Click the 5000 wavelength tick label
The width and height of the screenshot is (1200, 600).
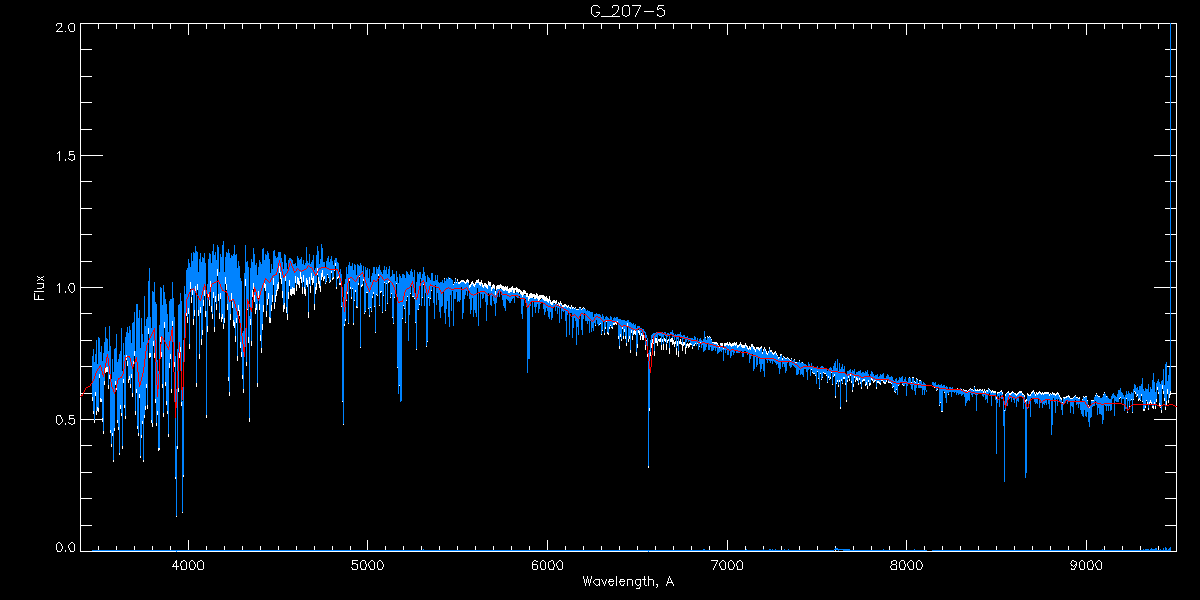point(367,565)
